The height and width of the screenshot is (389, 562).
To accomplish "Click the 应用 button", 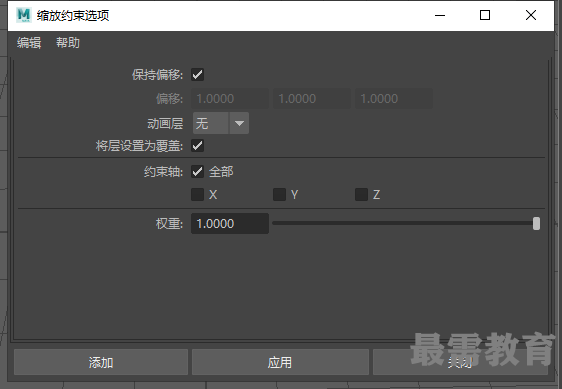I will tap(280, 362).
